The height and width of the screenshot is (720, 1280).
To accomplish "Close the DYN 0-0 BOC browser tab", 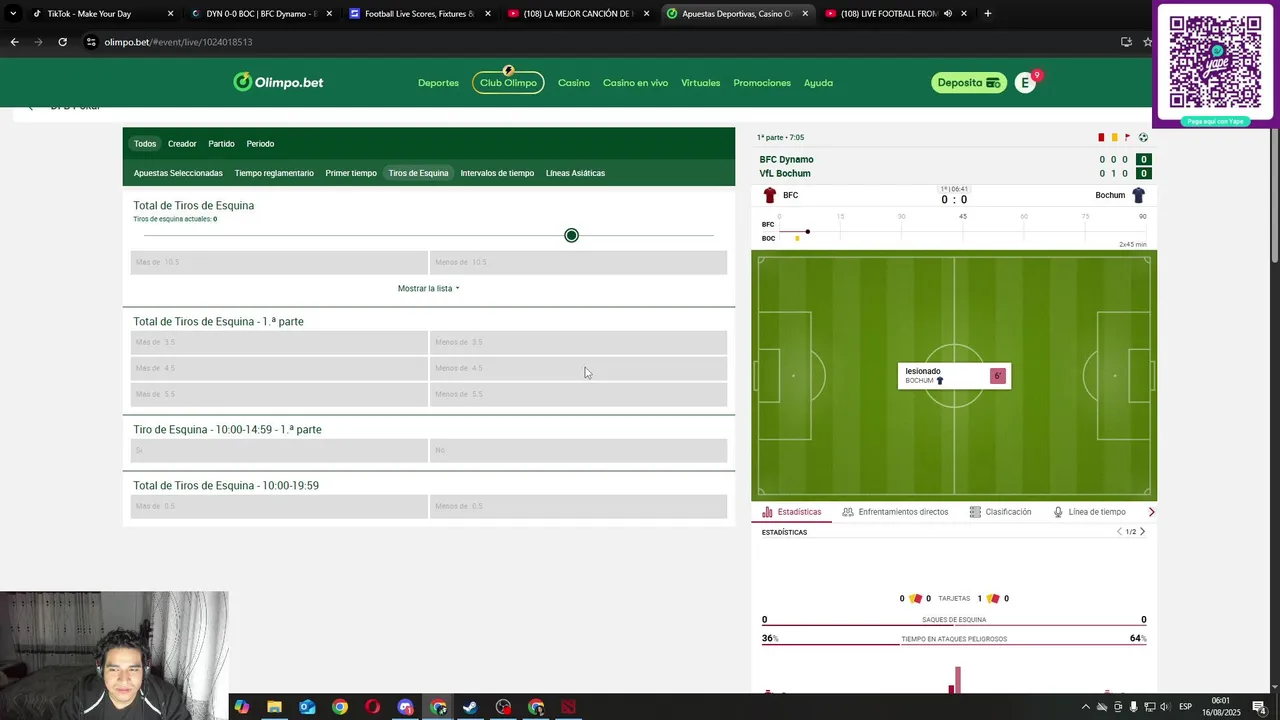I will point(329,14).
